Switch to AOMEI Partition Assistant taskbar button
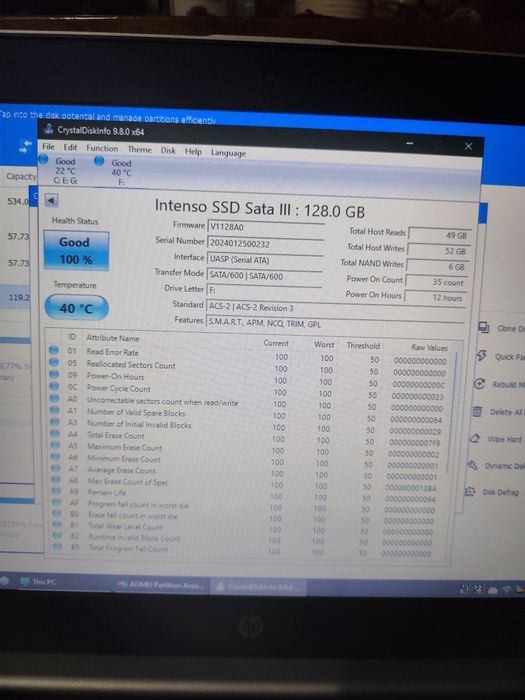525x700 pixels. (x=161, y=584)
